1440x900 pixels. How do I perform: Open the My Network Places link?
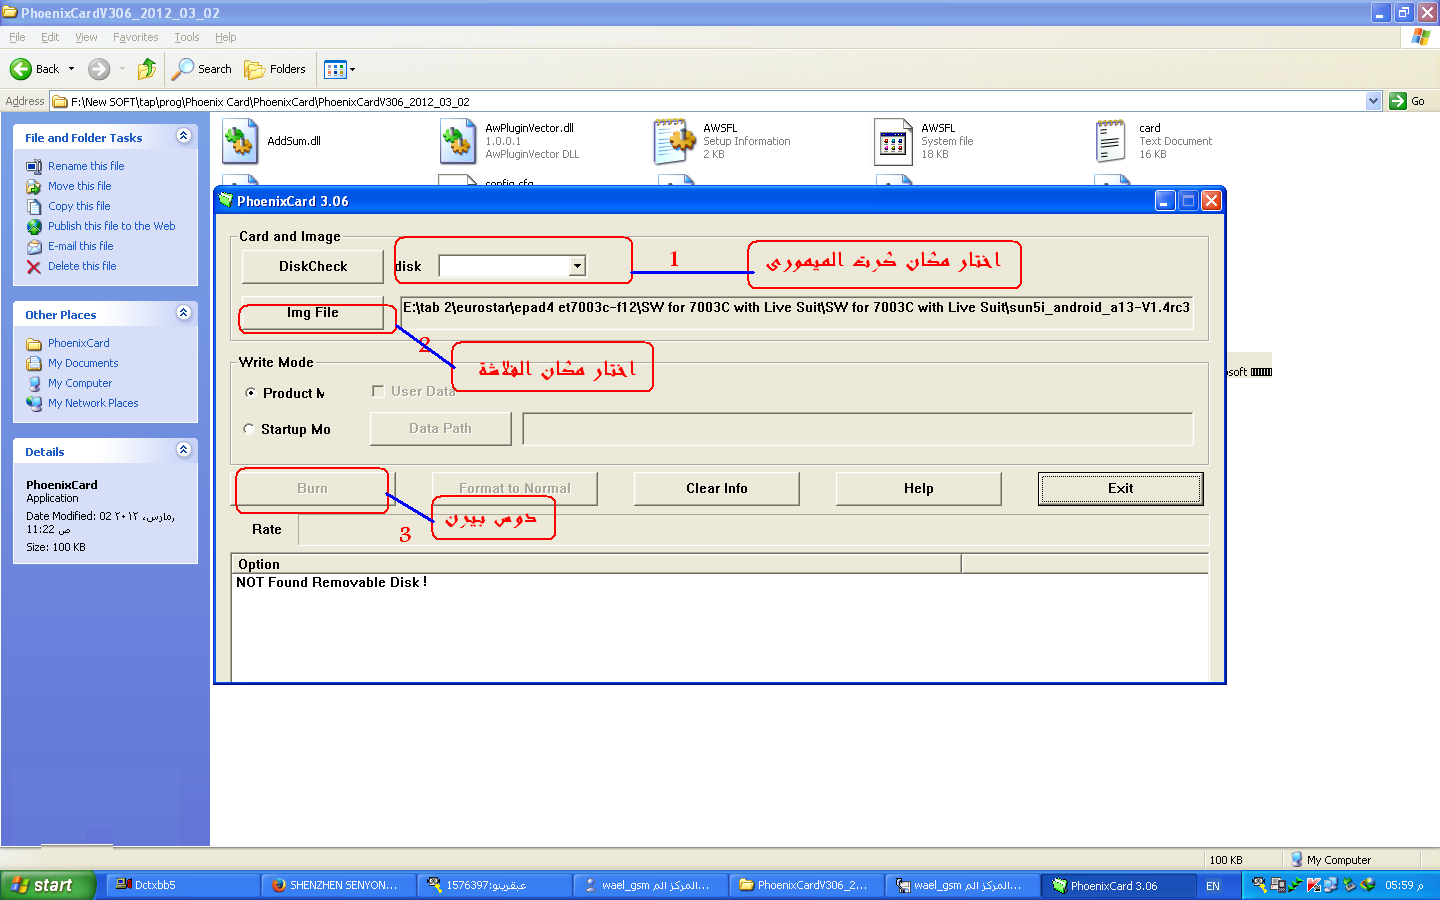pyautogui.click(x=93, y=403)
